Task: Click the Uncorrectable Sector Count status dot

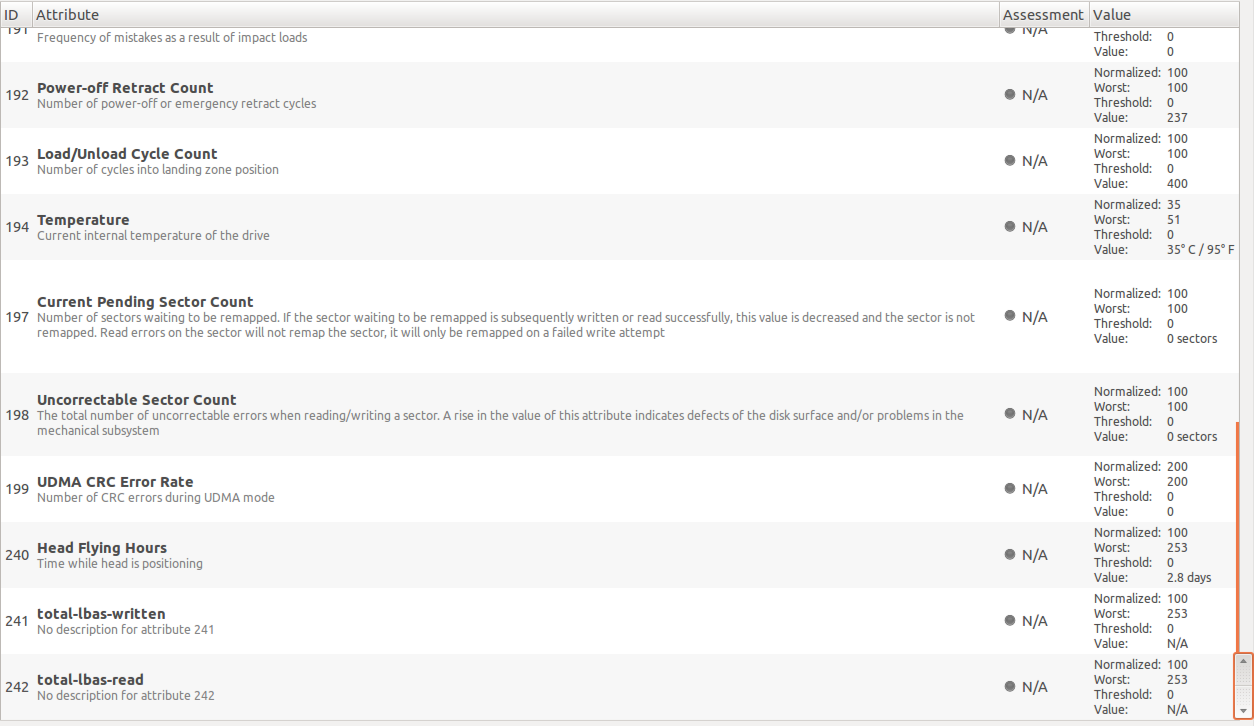Action: click(1010, 414)
